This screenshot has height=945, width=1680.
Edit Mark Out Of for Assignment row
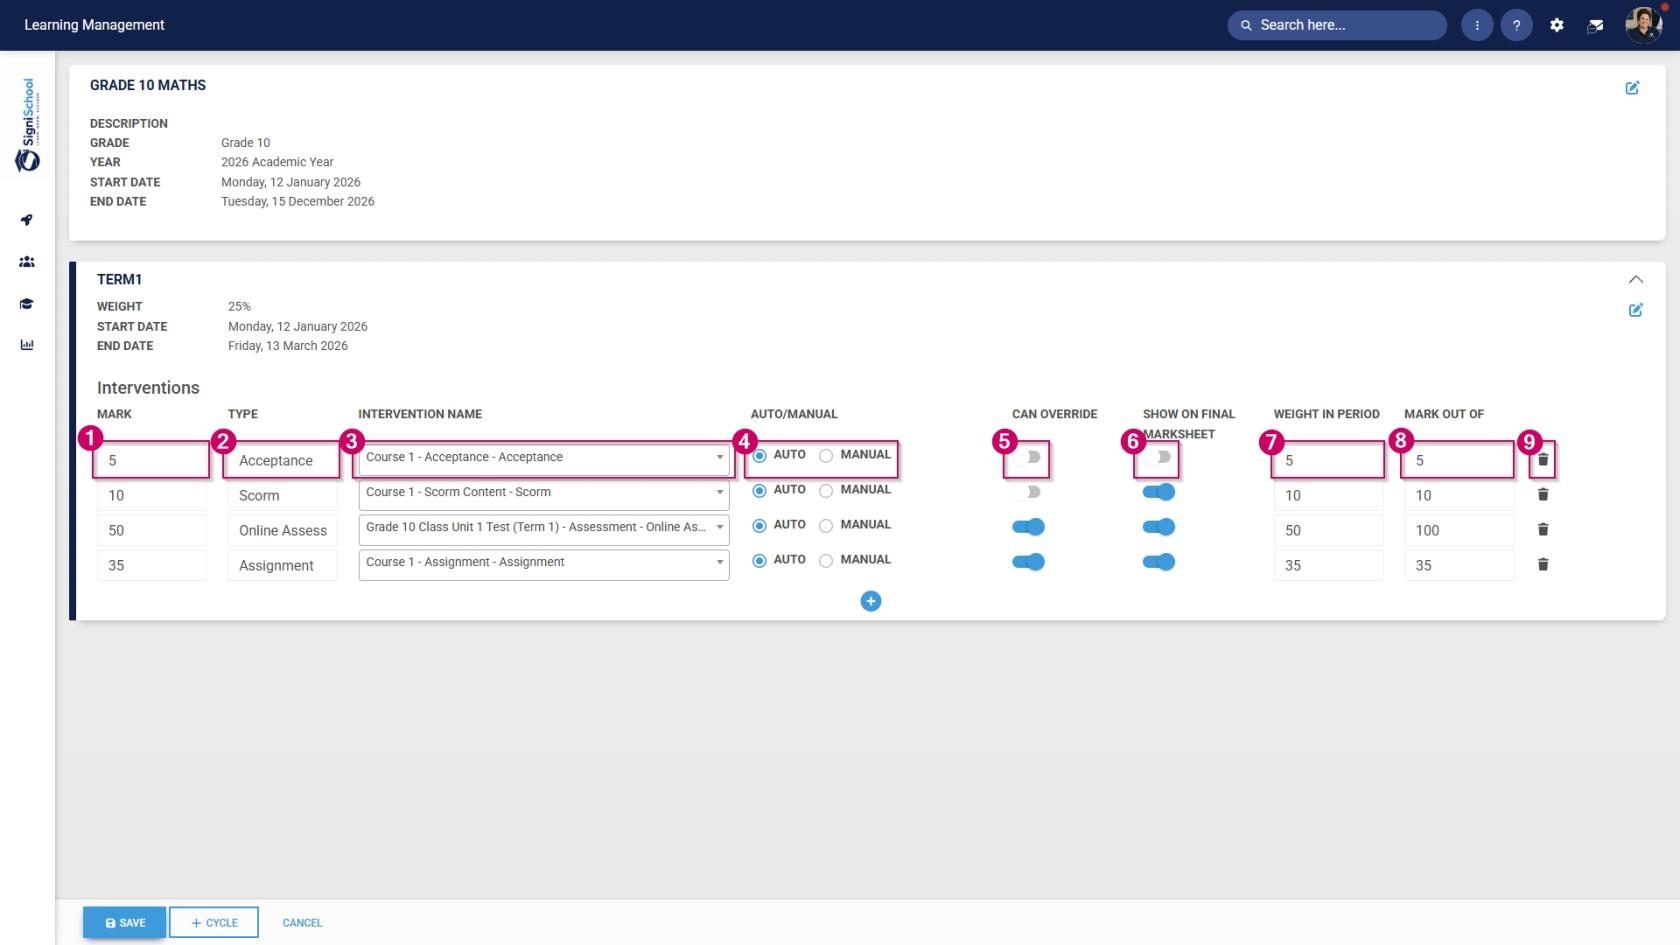coord(1459,565)
